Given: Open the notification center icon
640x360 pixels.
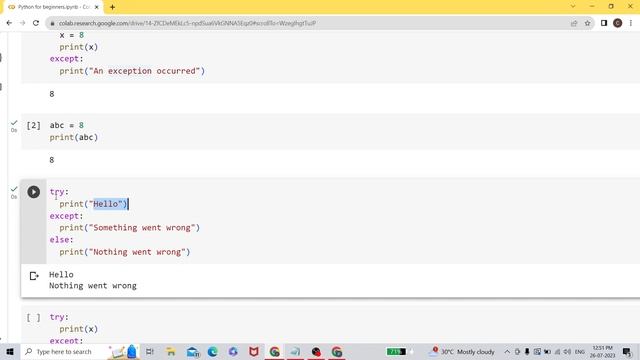Looking at the screenshot, I should click(x=627, y=351).
